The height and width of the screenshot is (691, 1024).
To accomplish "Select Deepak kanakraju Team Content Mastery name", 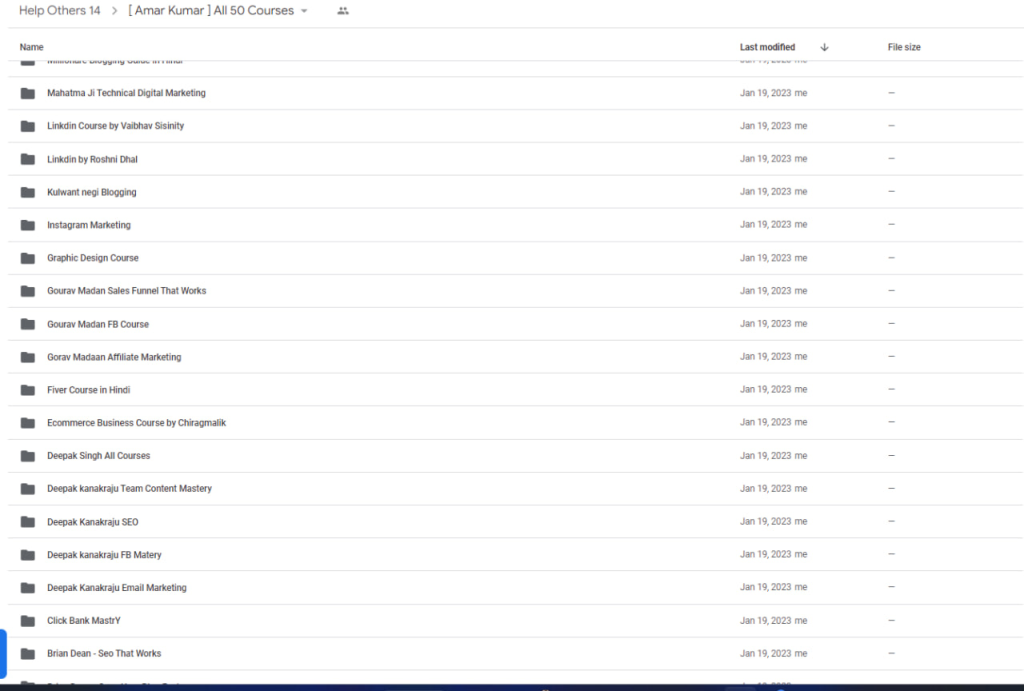I will tap(129, 489).
